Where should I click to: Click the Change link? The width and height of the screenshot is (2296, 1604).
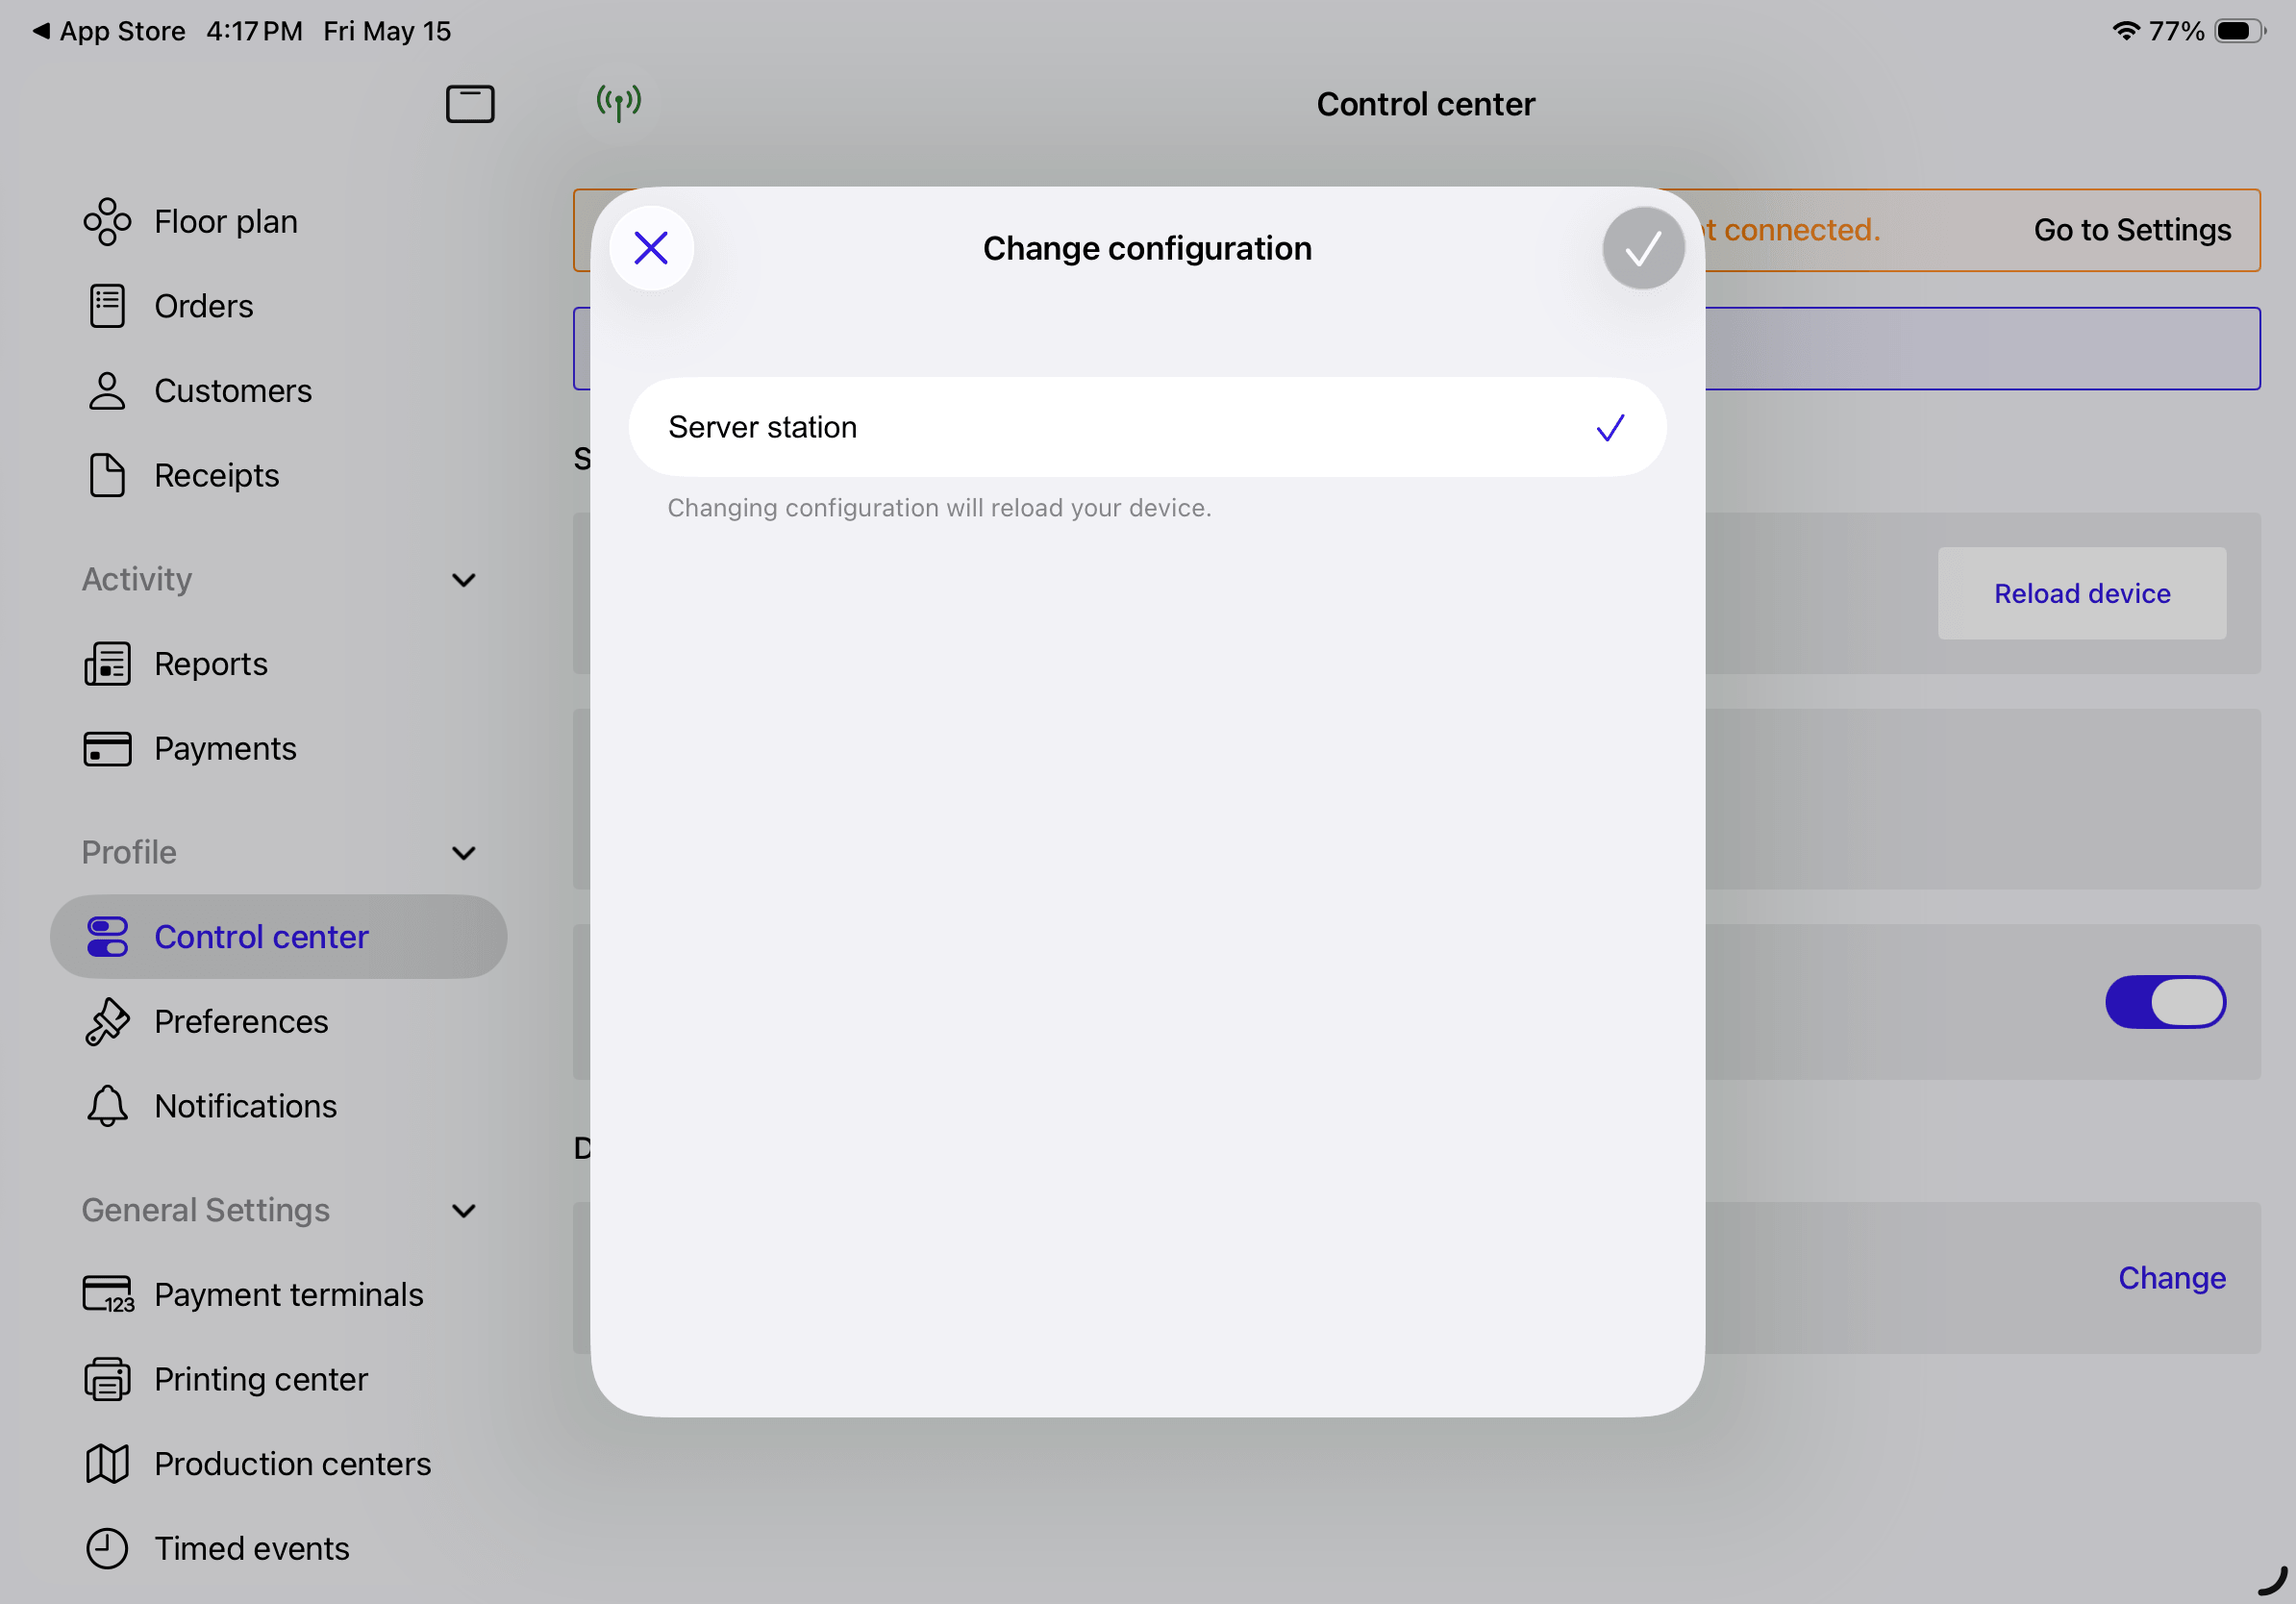2172,1278
